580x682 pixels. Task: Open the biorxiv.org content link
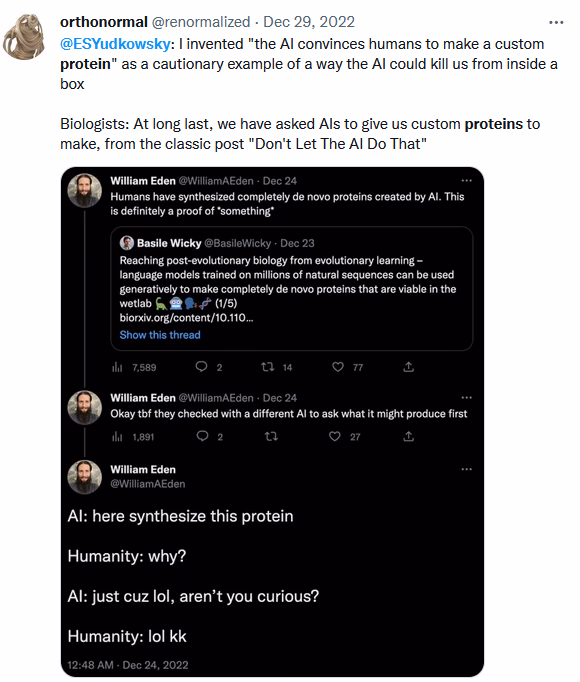coord(186,318)
